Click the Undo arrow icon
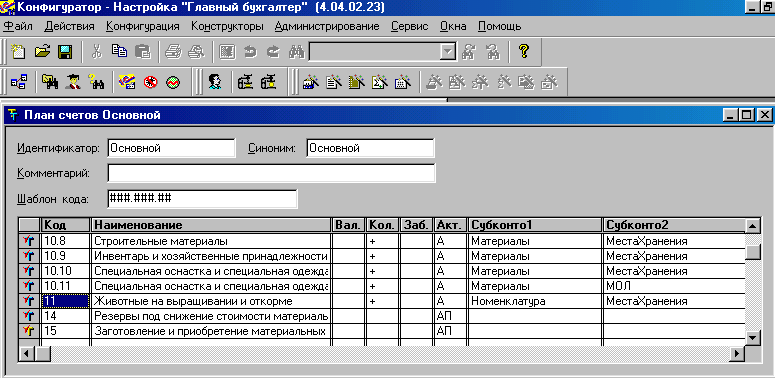 point(250,52)
